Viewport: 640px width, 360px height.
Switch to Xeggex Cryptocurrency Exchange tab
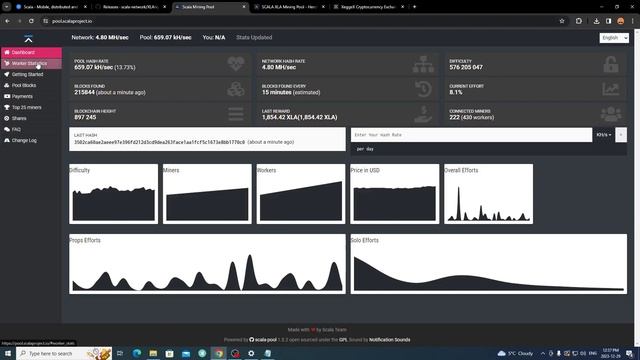pos(368,7)
